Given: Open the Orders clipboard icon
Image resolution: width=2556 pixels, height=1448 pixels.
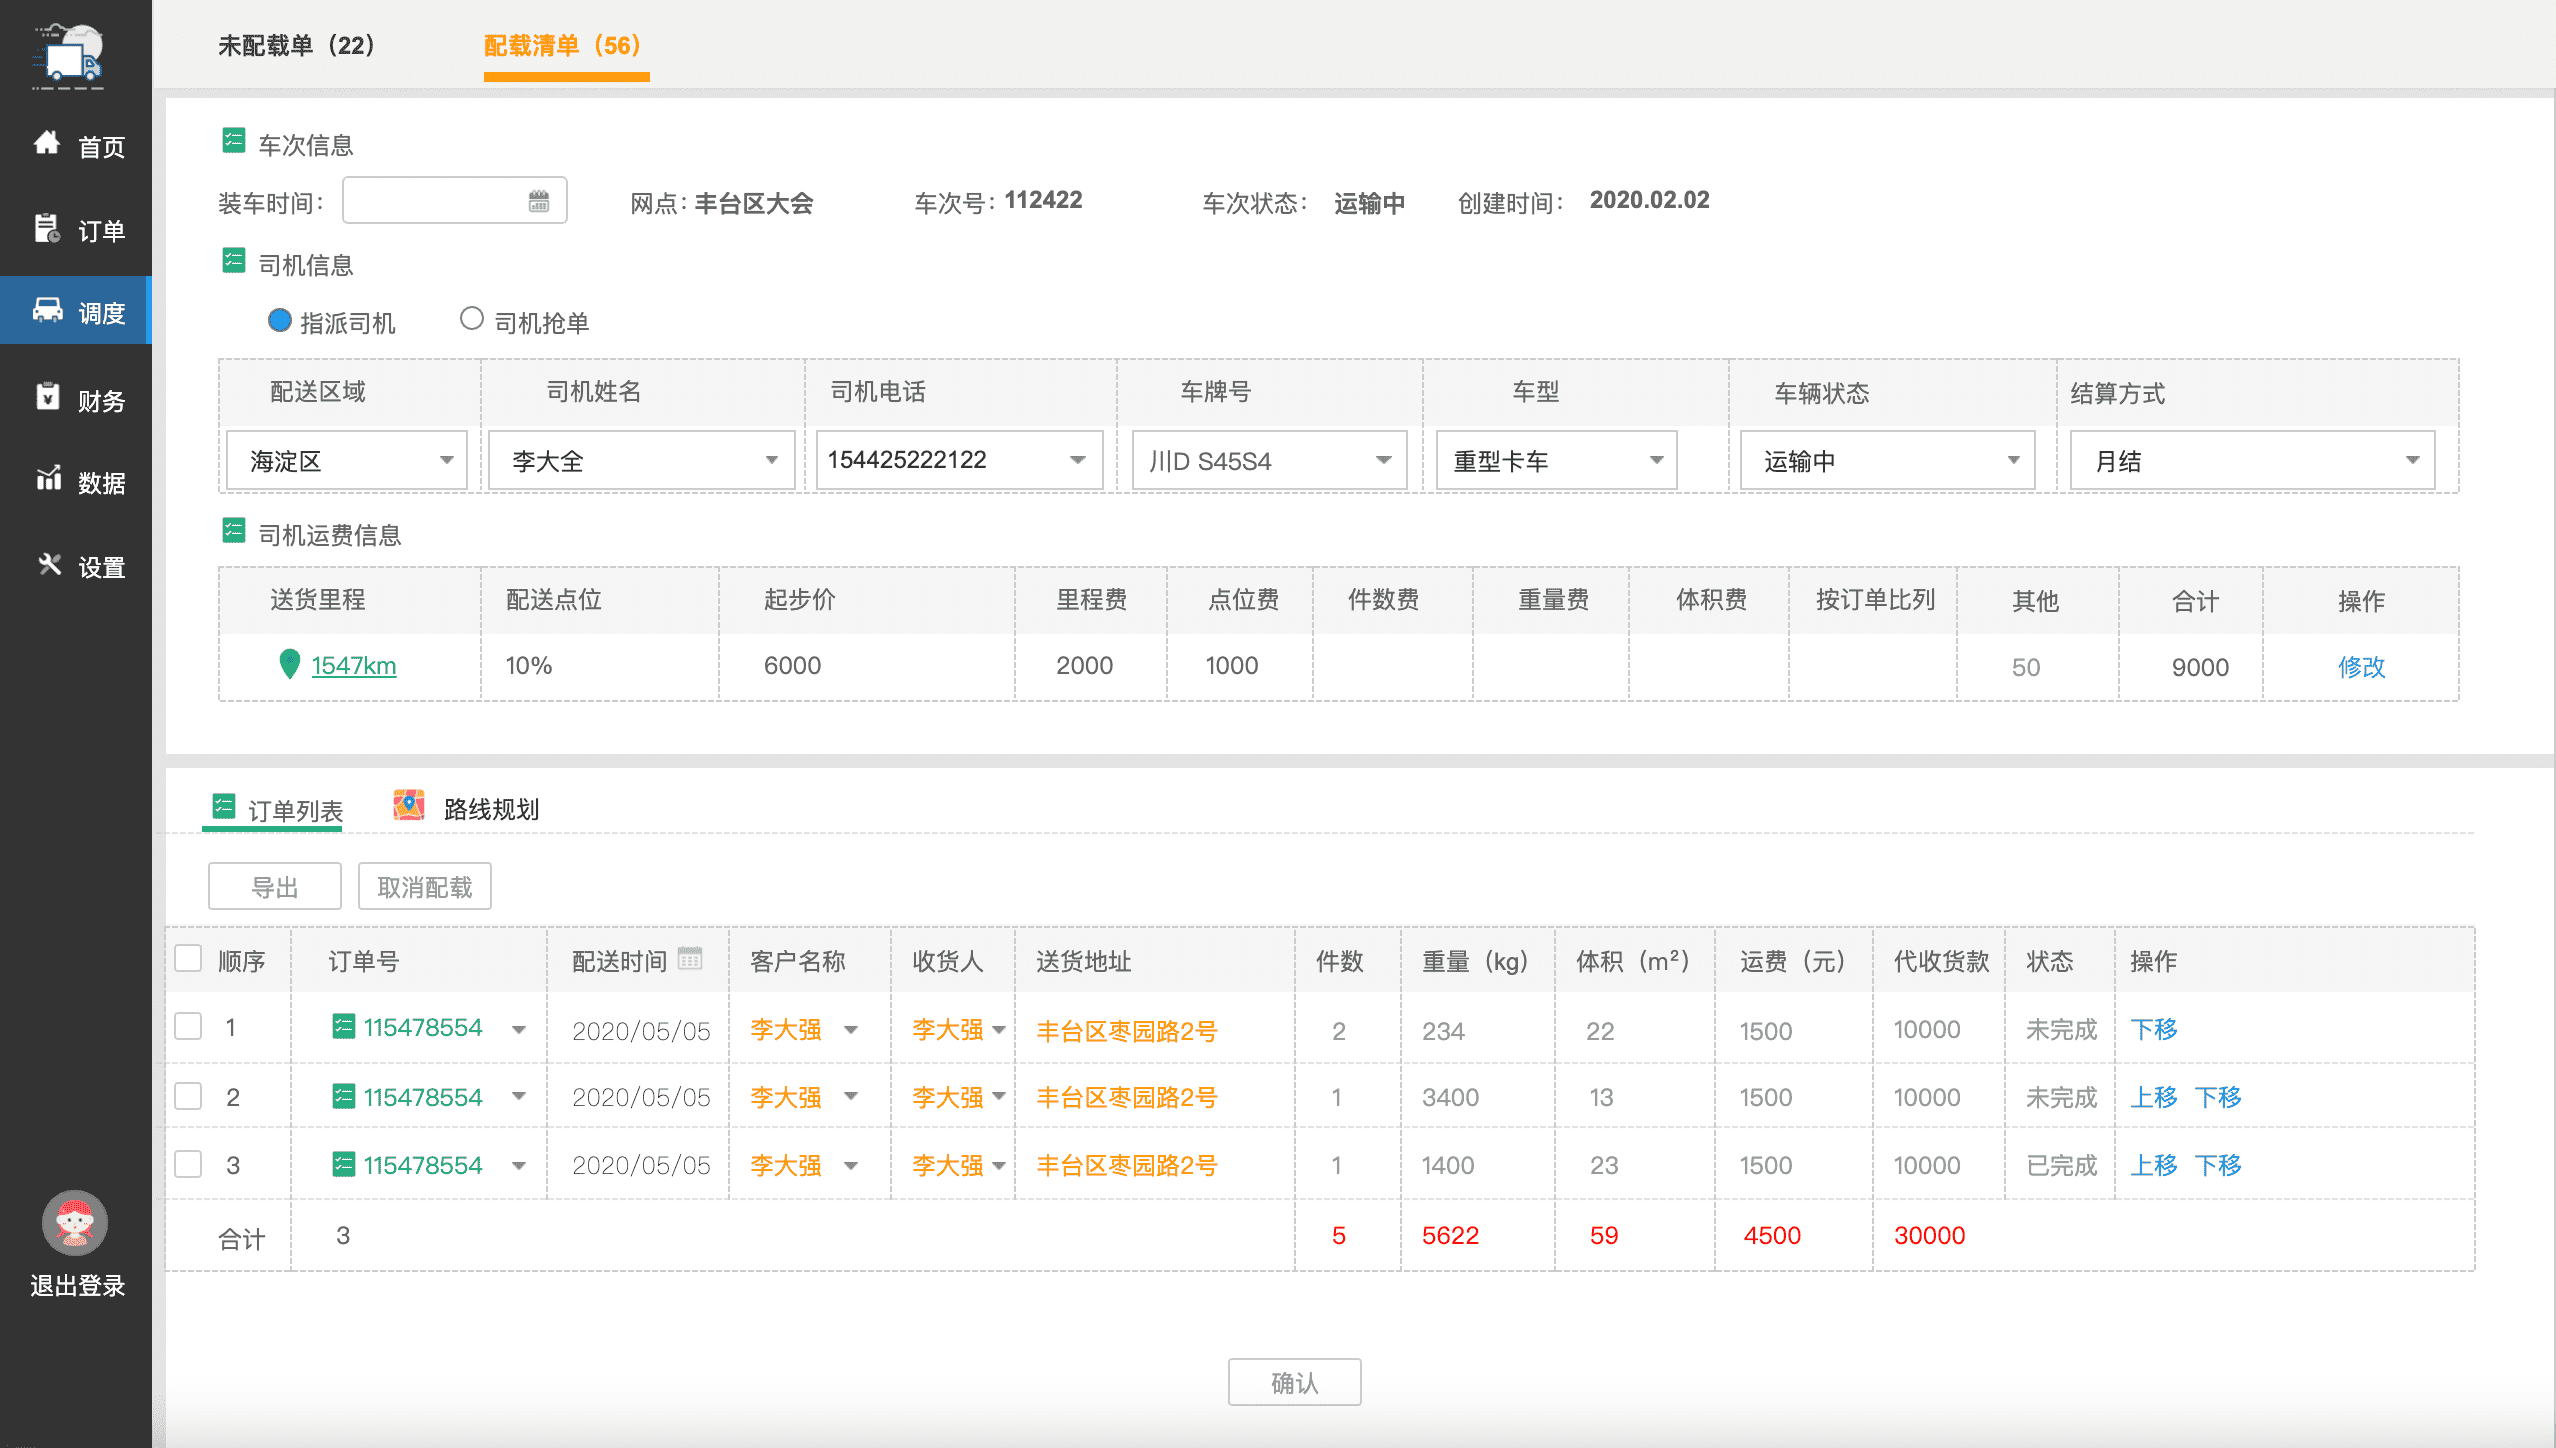Looking at the screenshot, I should 47,229.
